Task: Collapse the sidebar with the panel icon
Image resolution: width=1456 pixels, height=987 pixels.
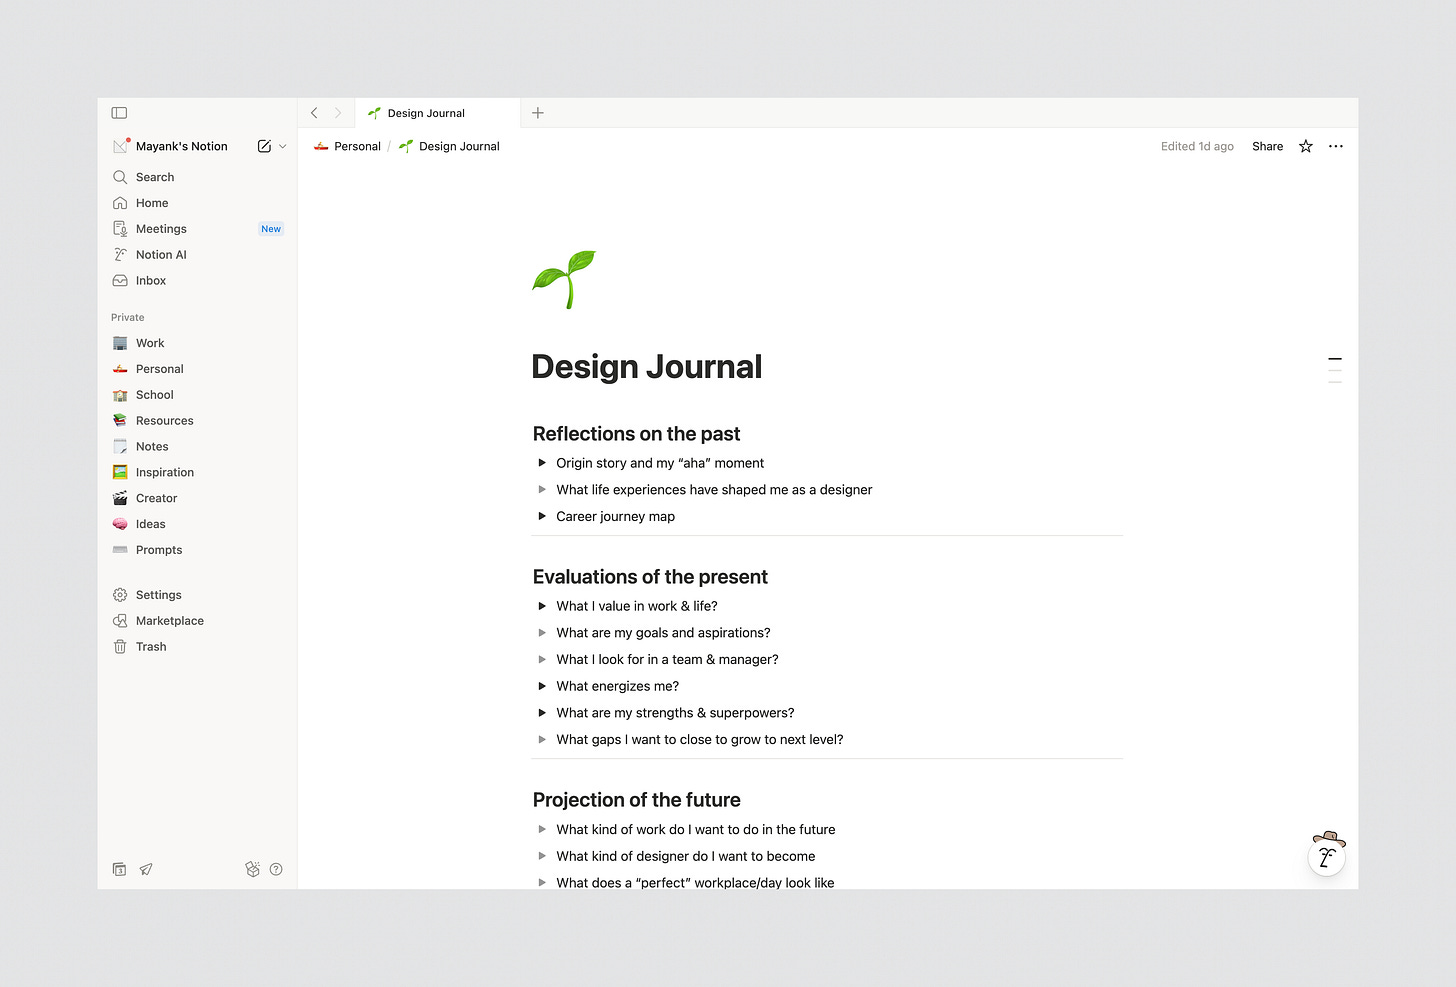Action: [120, 113]
